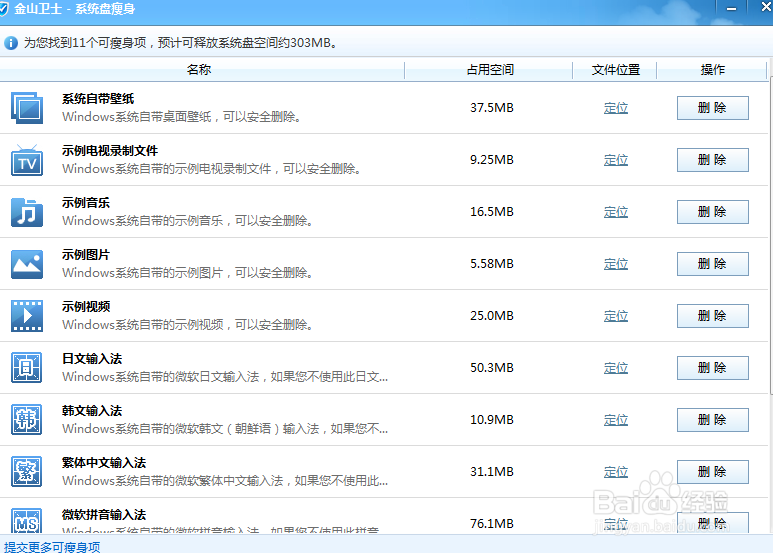Click the 文件位置 column header
Viewport: 773px width, 553px height.
click(615, 69)
